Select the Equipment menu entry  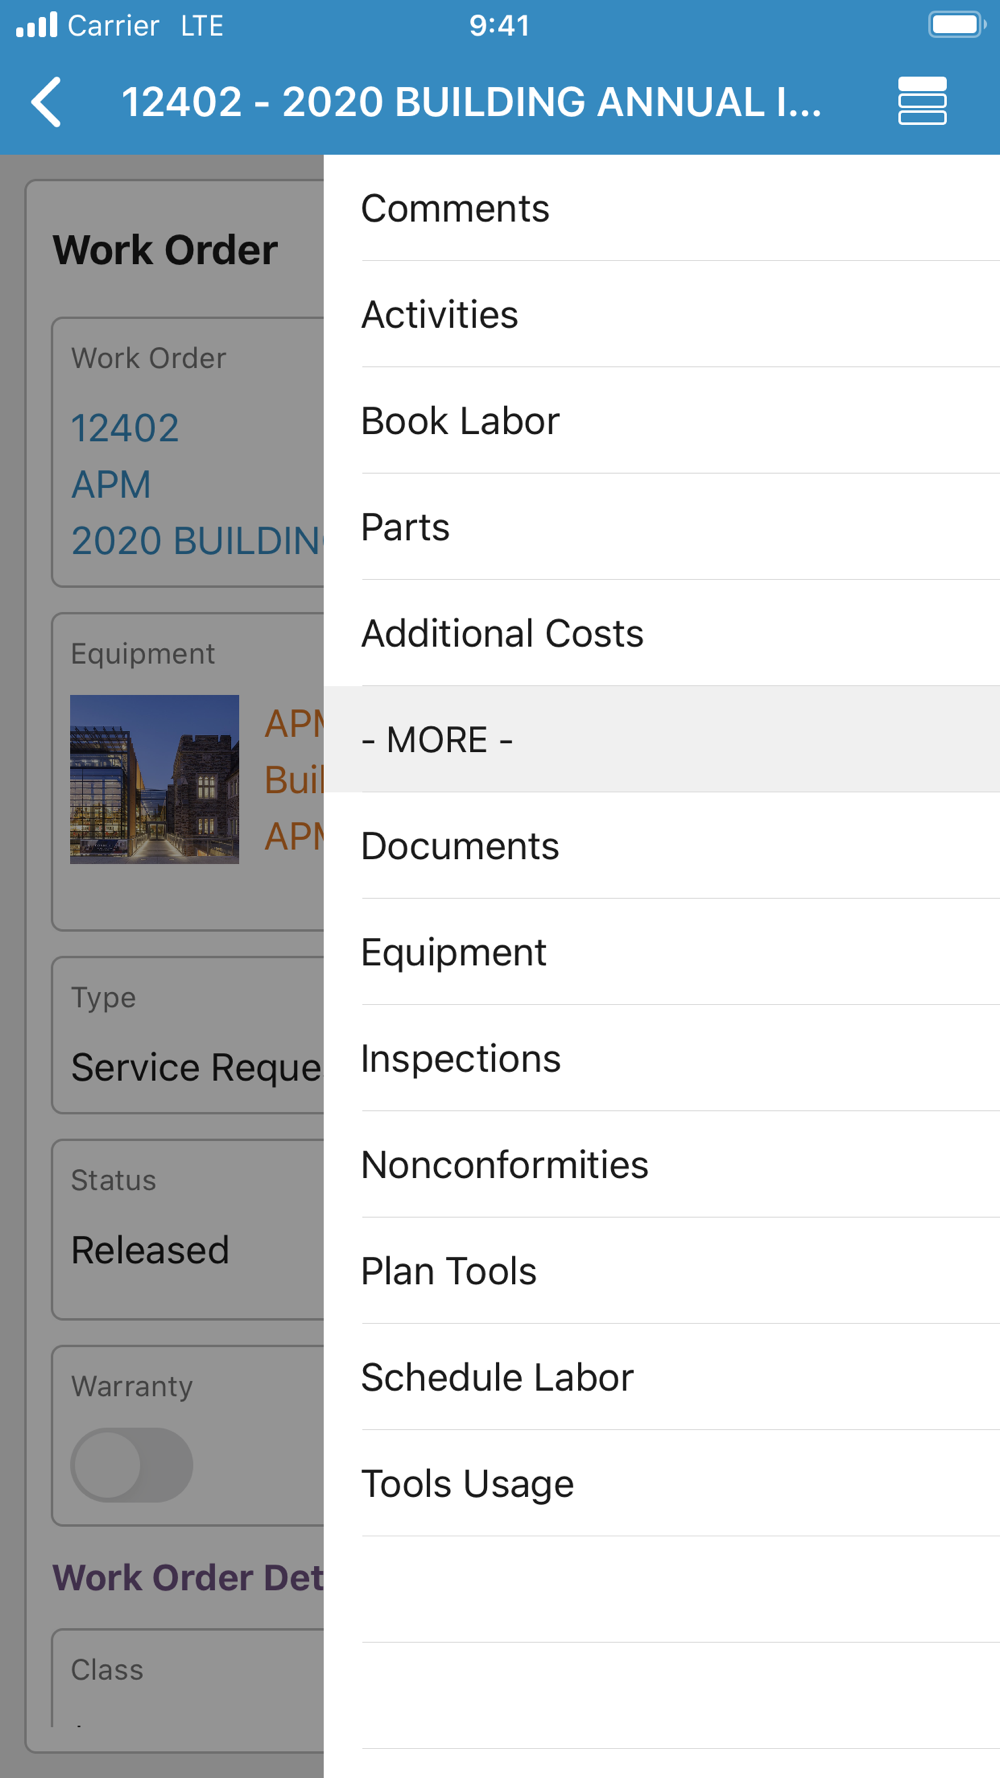[662, 952]
